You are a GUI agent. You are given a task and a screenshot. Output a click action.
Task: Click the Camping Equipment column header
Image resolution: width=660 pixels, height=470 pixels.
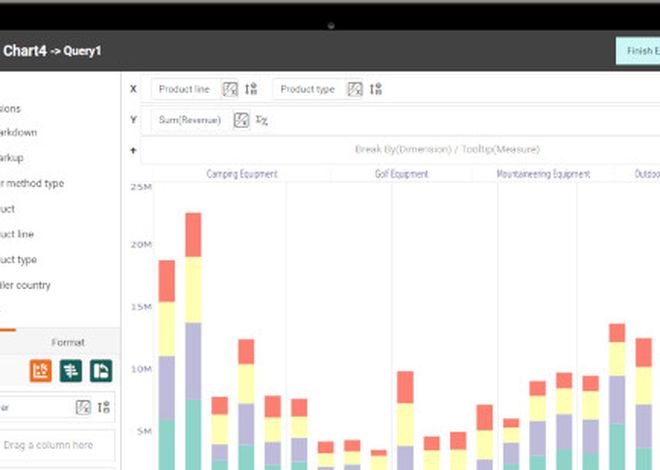(242, 174)
